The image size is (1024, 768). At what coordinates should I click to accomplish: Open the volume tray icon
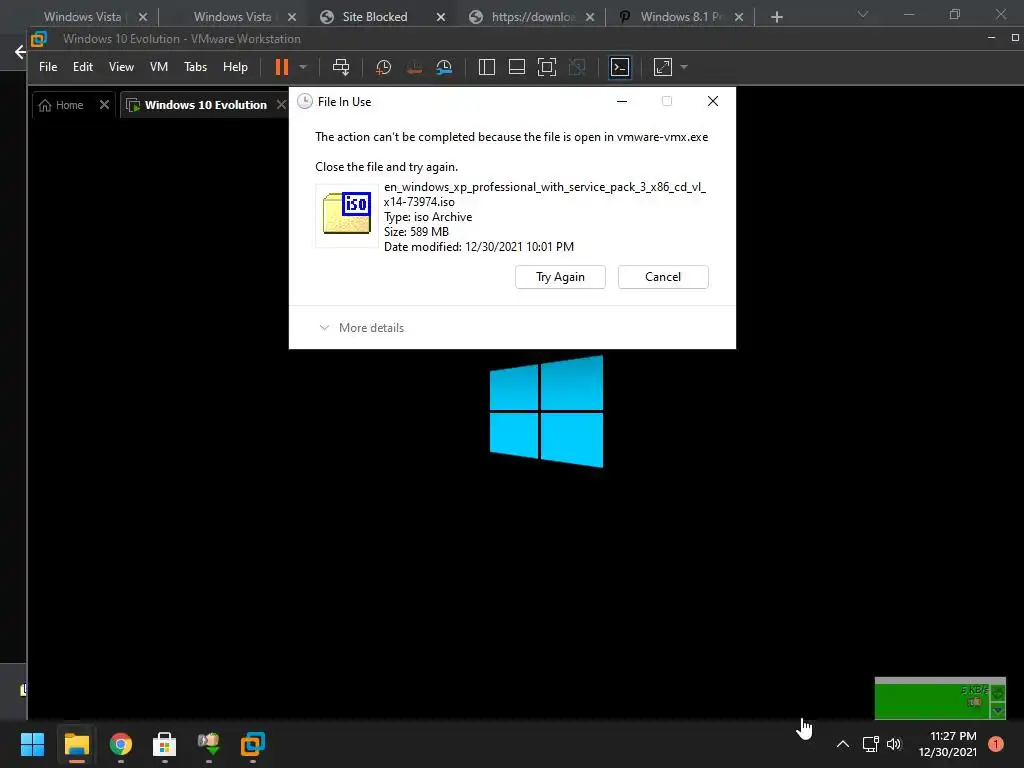(894, 744)
